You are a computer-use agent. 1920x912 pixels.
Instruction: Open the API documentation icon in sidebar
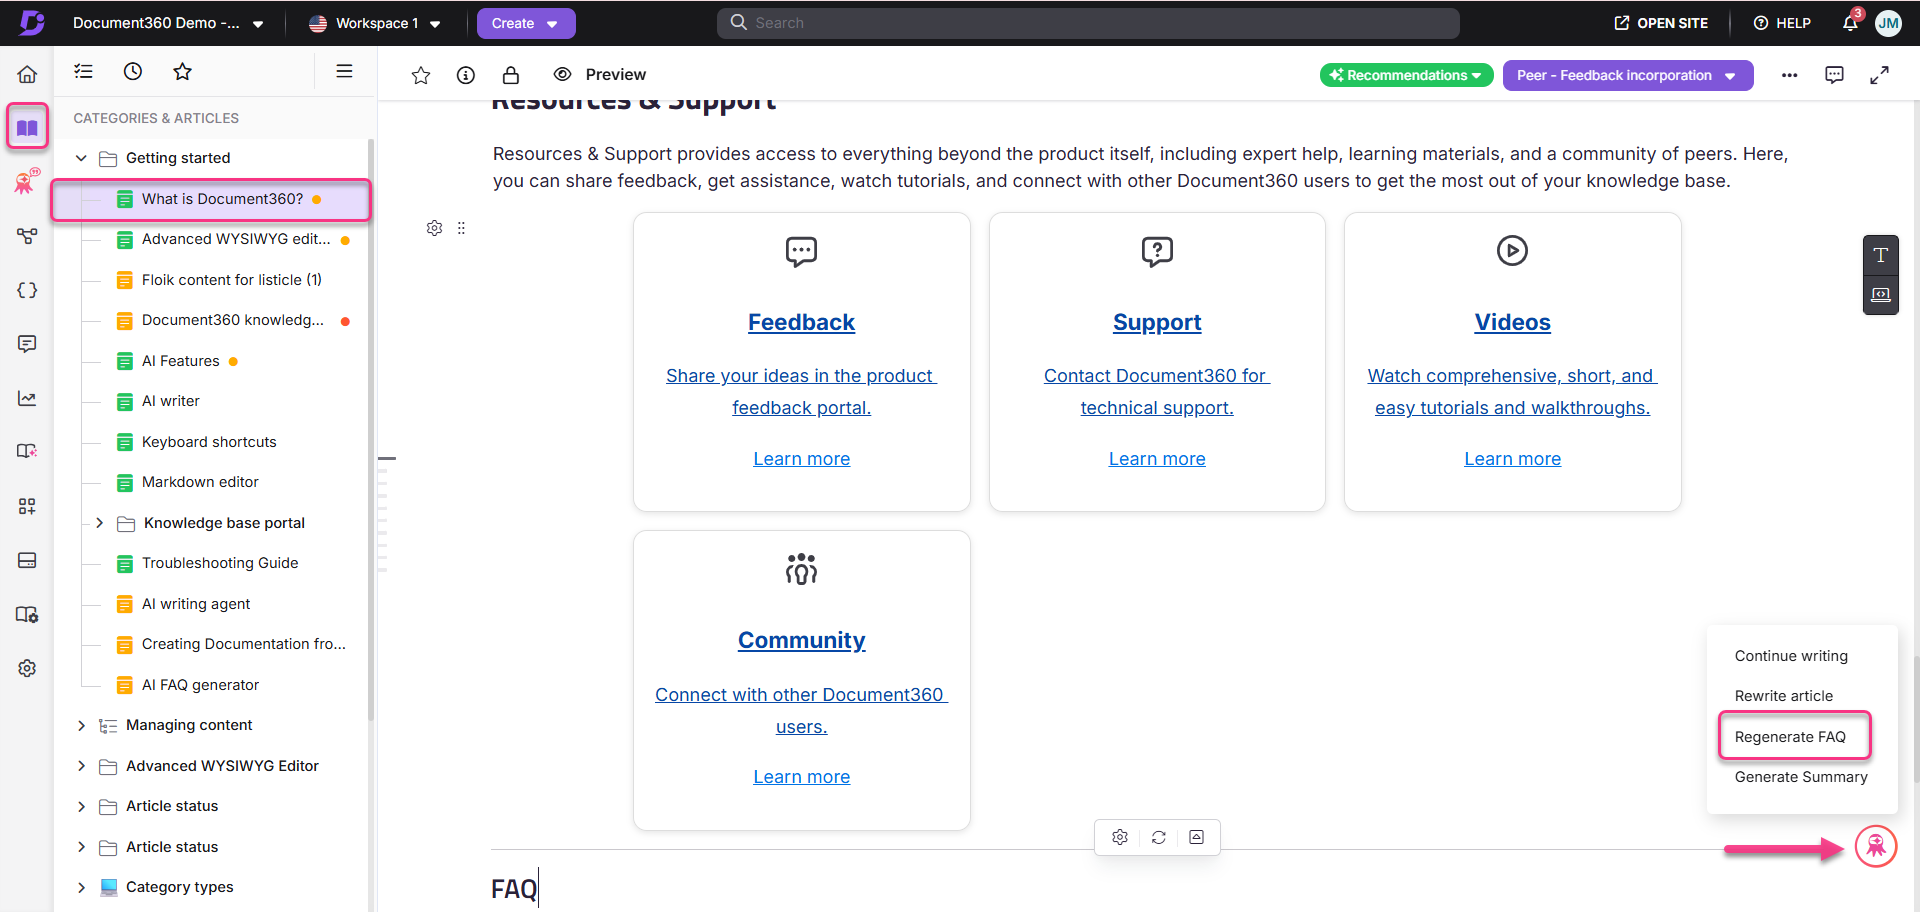point(27,289)
